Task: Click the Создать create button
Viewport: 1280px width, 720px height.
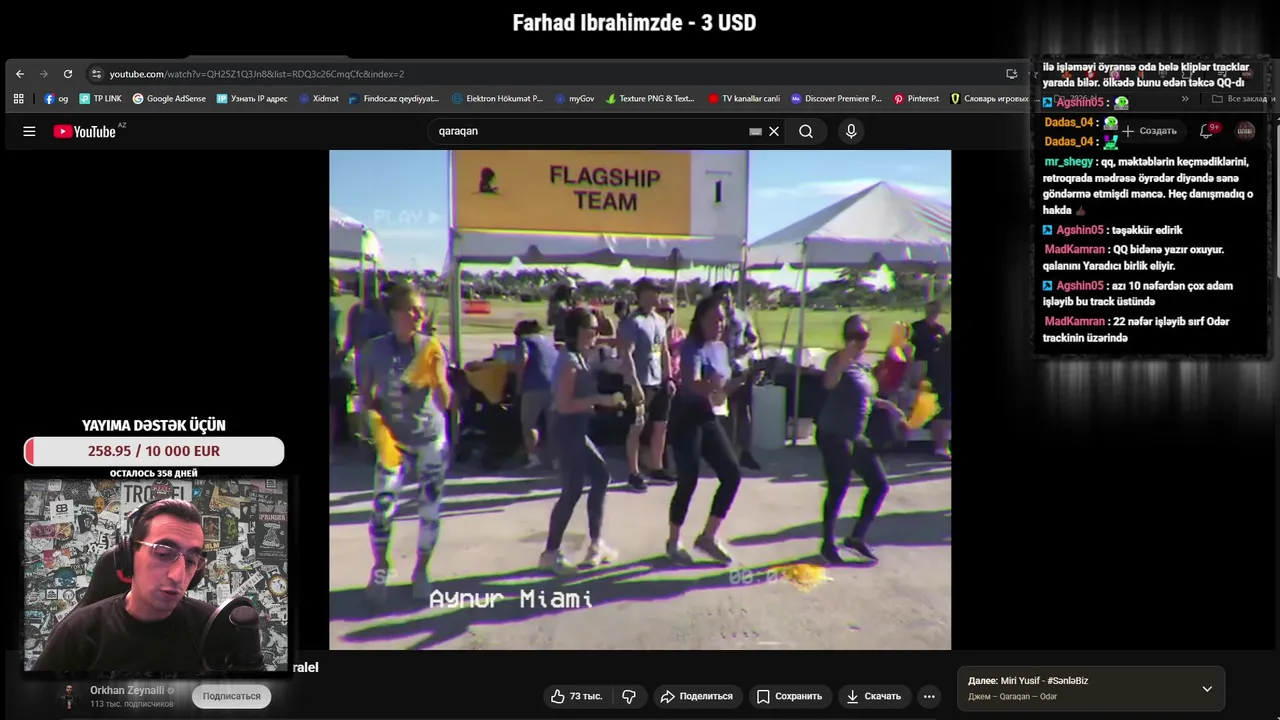Action: point(1149,131)
